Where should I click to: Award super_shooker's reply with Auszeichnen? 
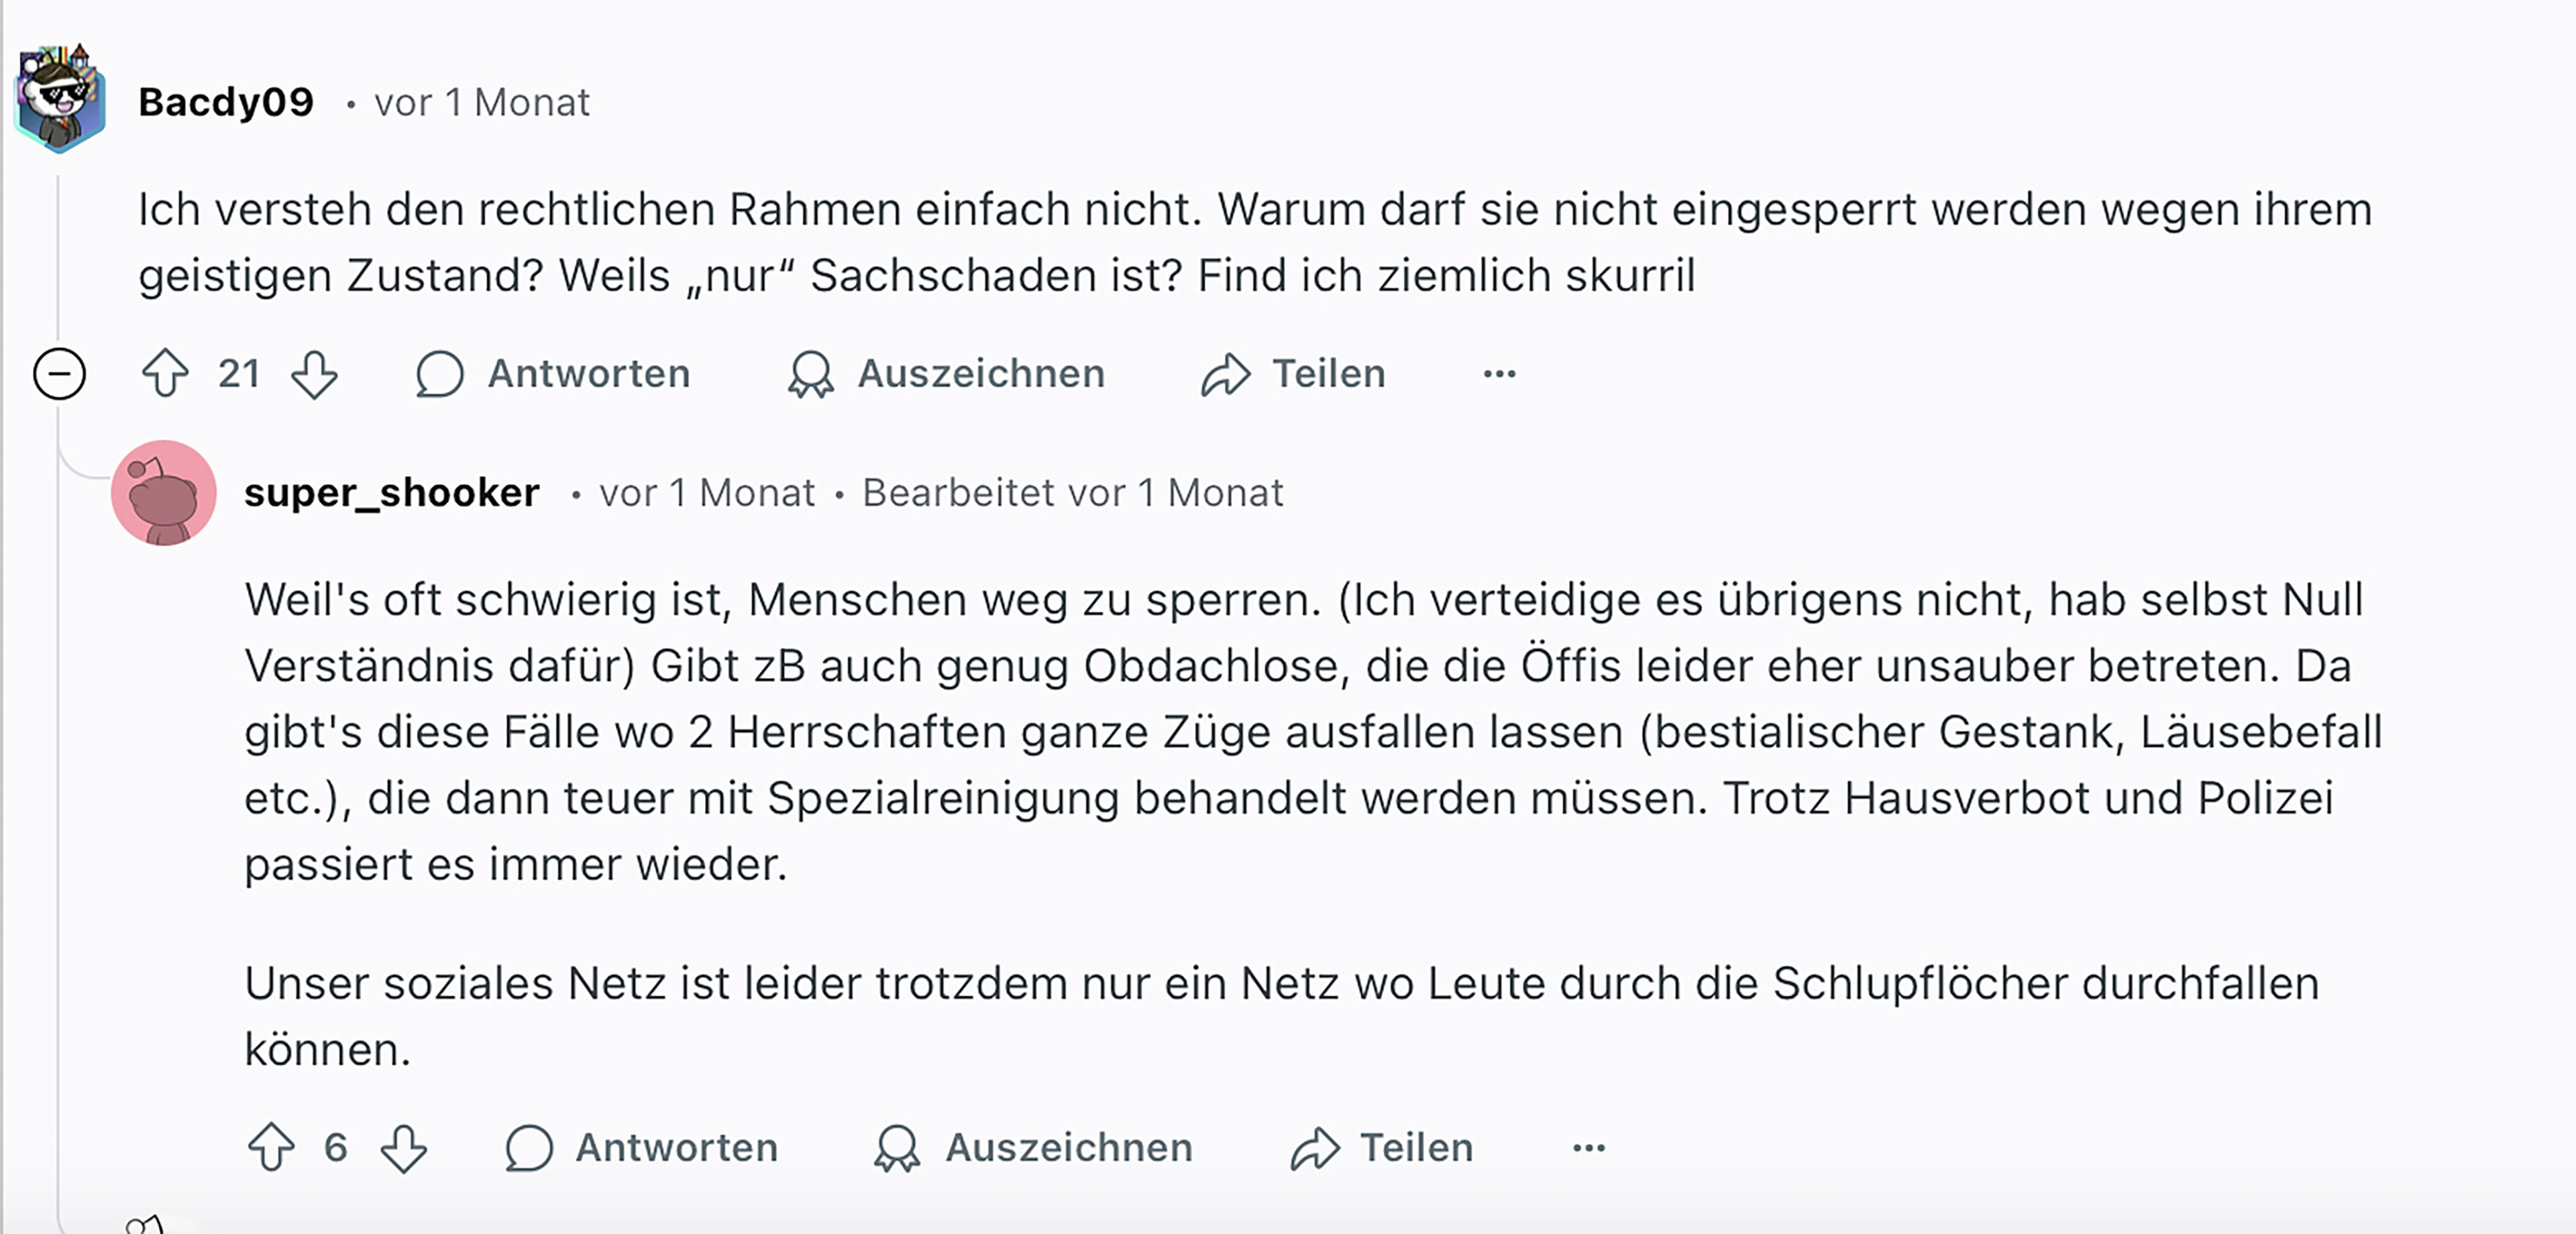[x=1034, y=1147]
